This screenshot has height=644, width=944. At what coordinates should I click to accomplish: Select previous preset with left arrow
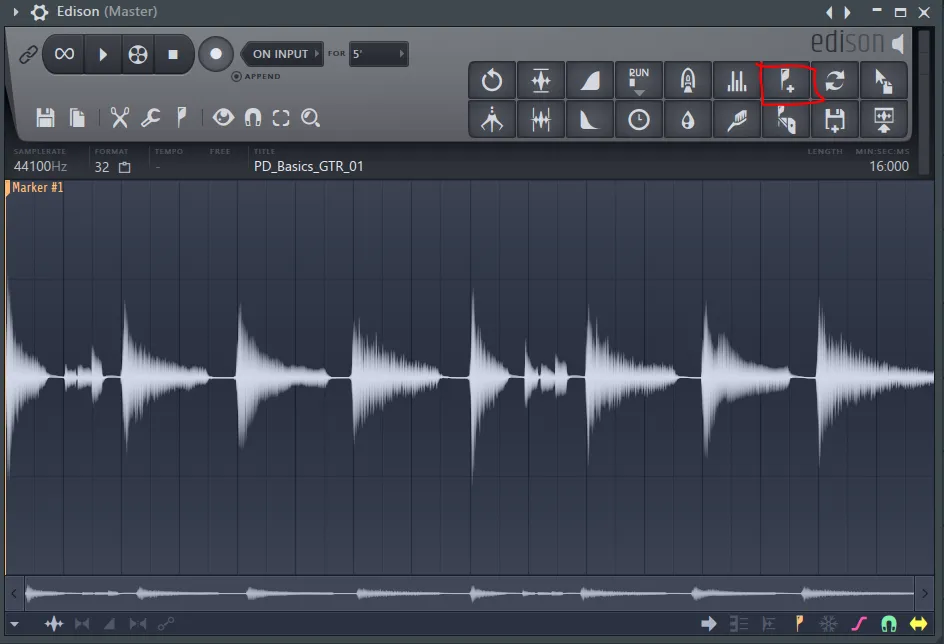click(830, 12)
